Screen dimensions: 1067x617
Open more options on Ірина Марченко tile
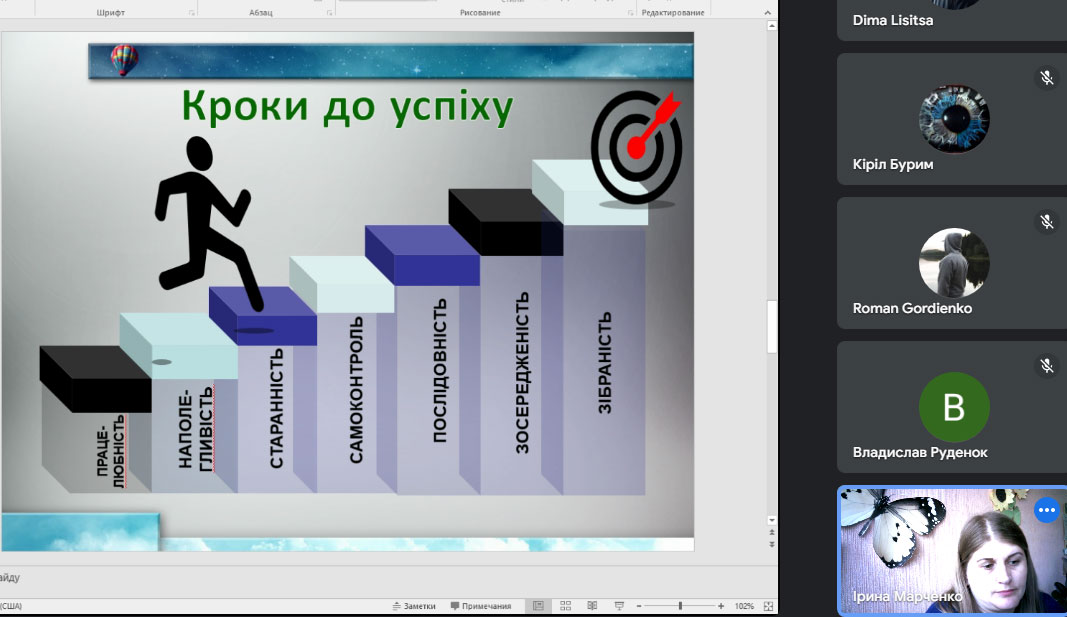1047,510
